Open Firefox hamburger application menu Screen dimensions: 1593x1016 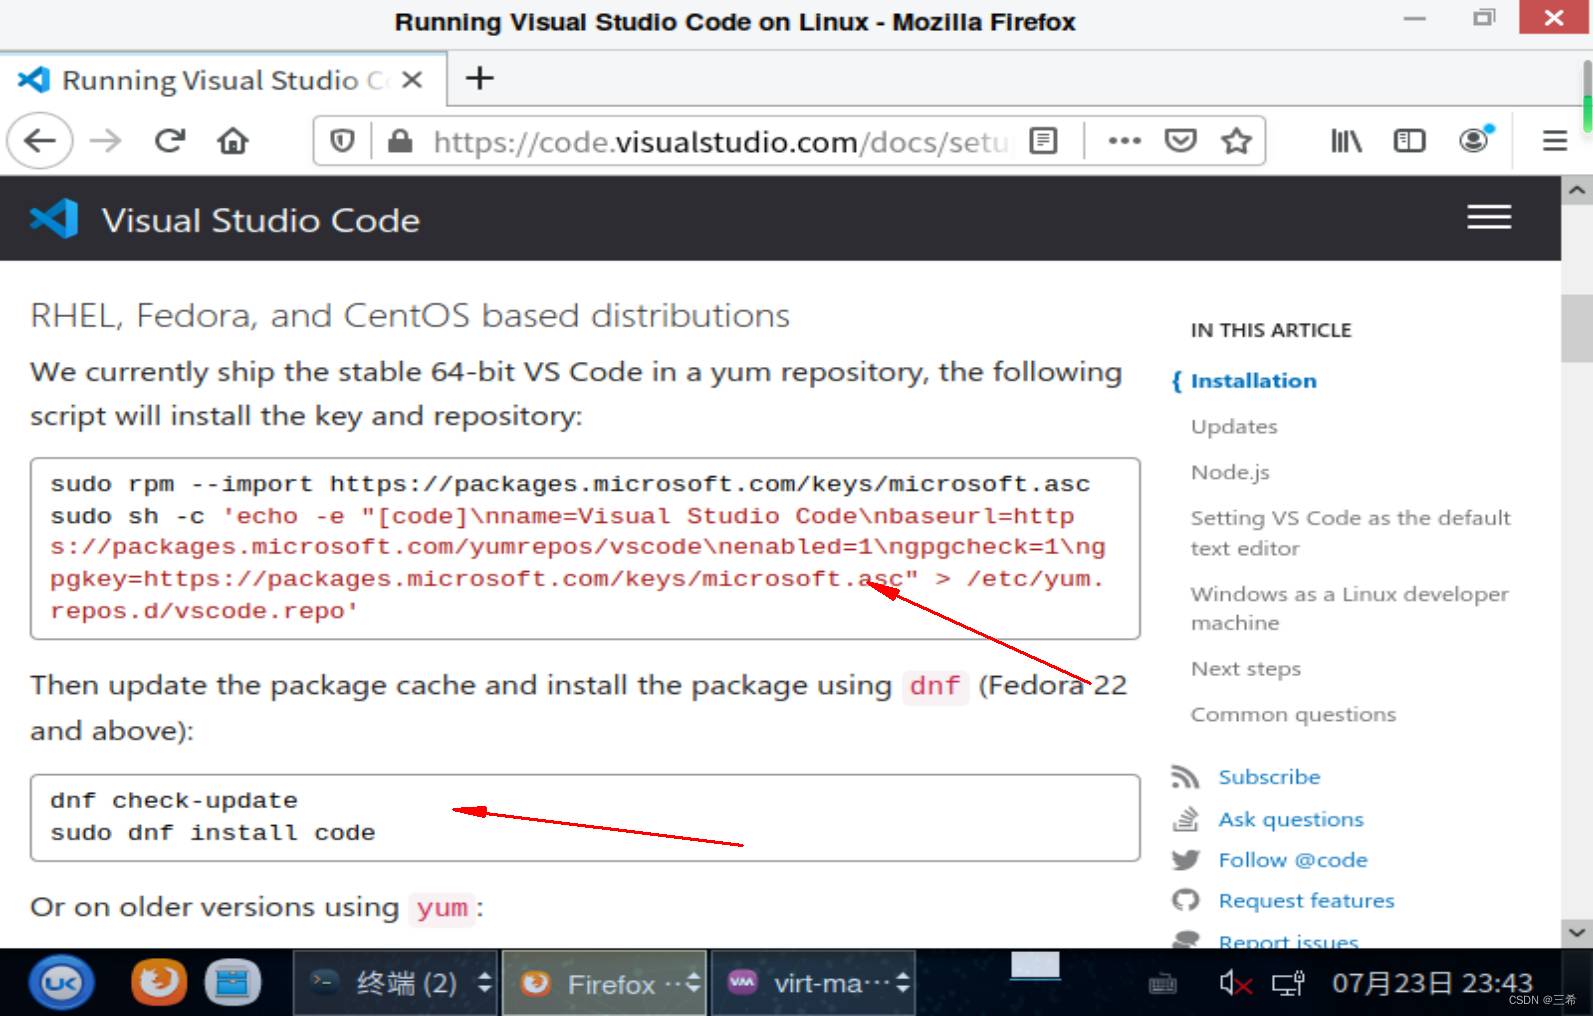[x=1554, y=141]
